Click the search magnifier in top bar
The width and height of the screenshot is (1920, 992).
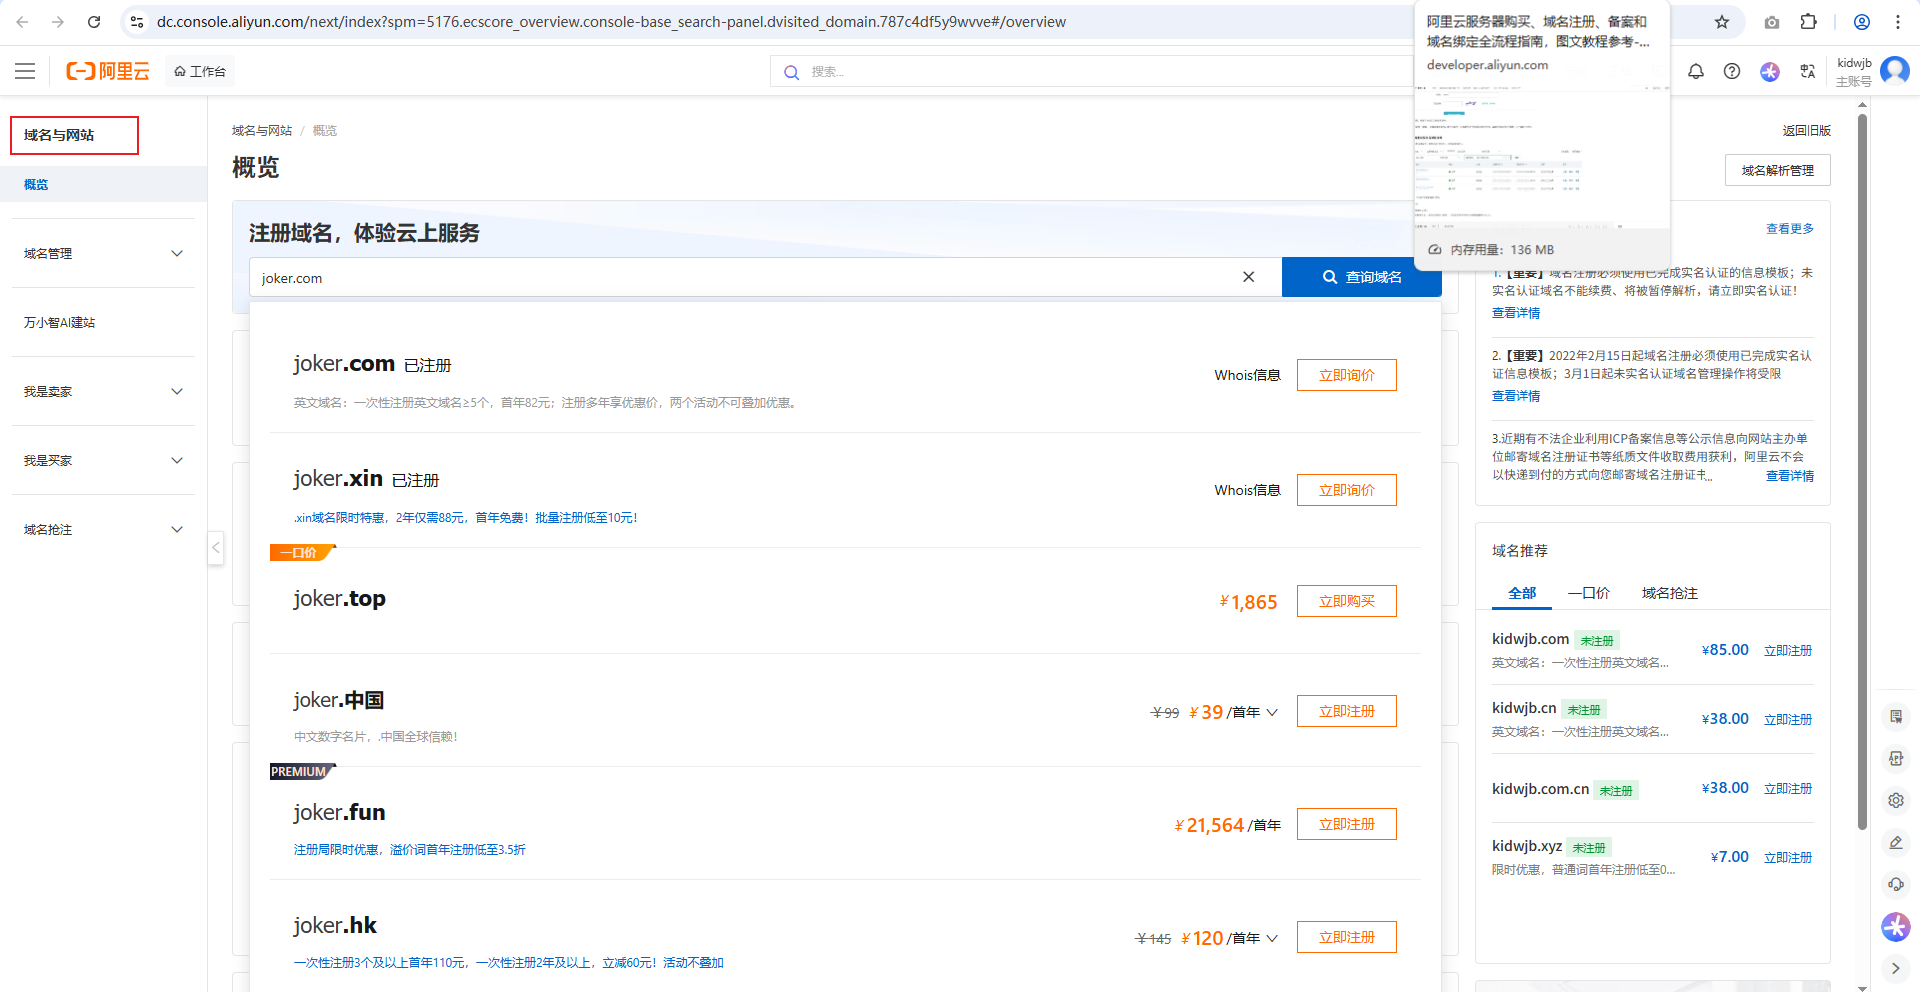pyautogui.click(x=791, y=71)
